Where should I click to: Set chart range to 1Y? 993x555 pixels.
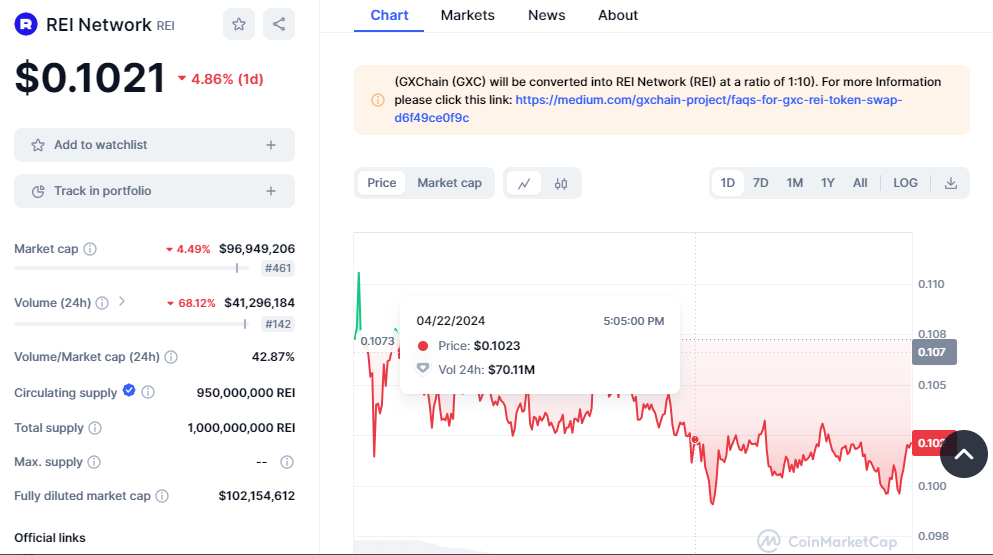(827, 183)
